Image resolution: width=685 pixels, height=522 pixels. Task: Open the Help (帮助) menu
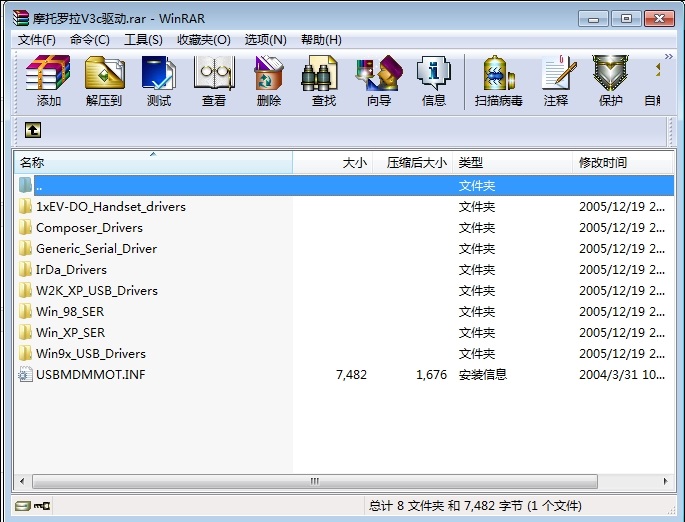coord(321,40)
